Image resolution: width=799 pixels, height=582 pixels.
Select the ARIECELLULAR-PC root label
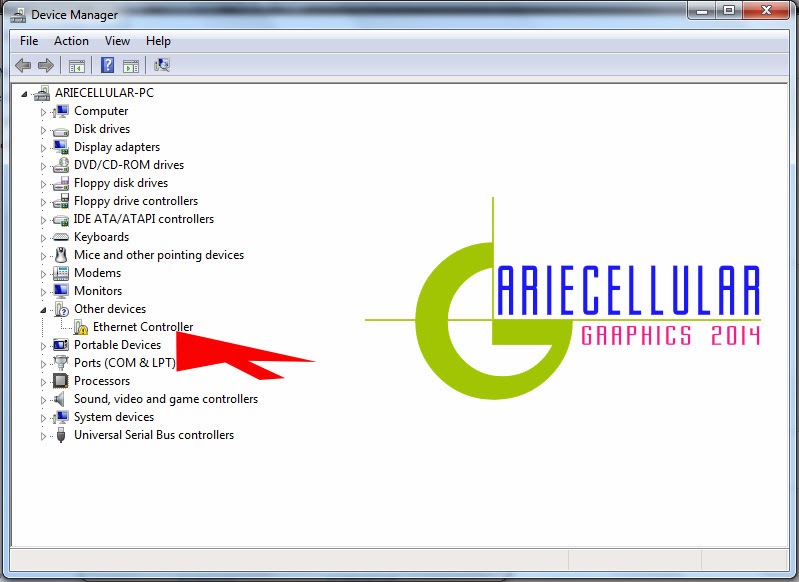pyautogui.click(x=104, y=93)
